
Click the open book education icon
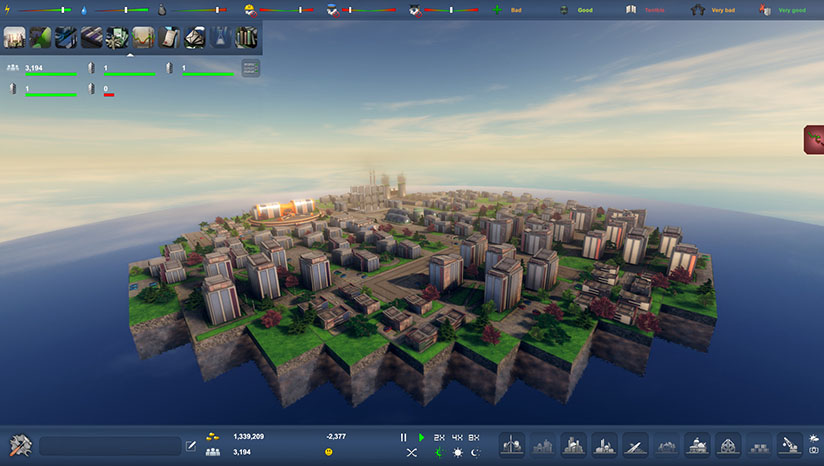[x=631, y=9]
